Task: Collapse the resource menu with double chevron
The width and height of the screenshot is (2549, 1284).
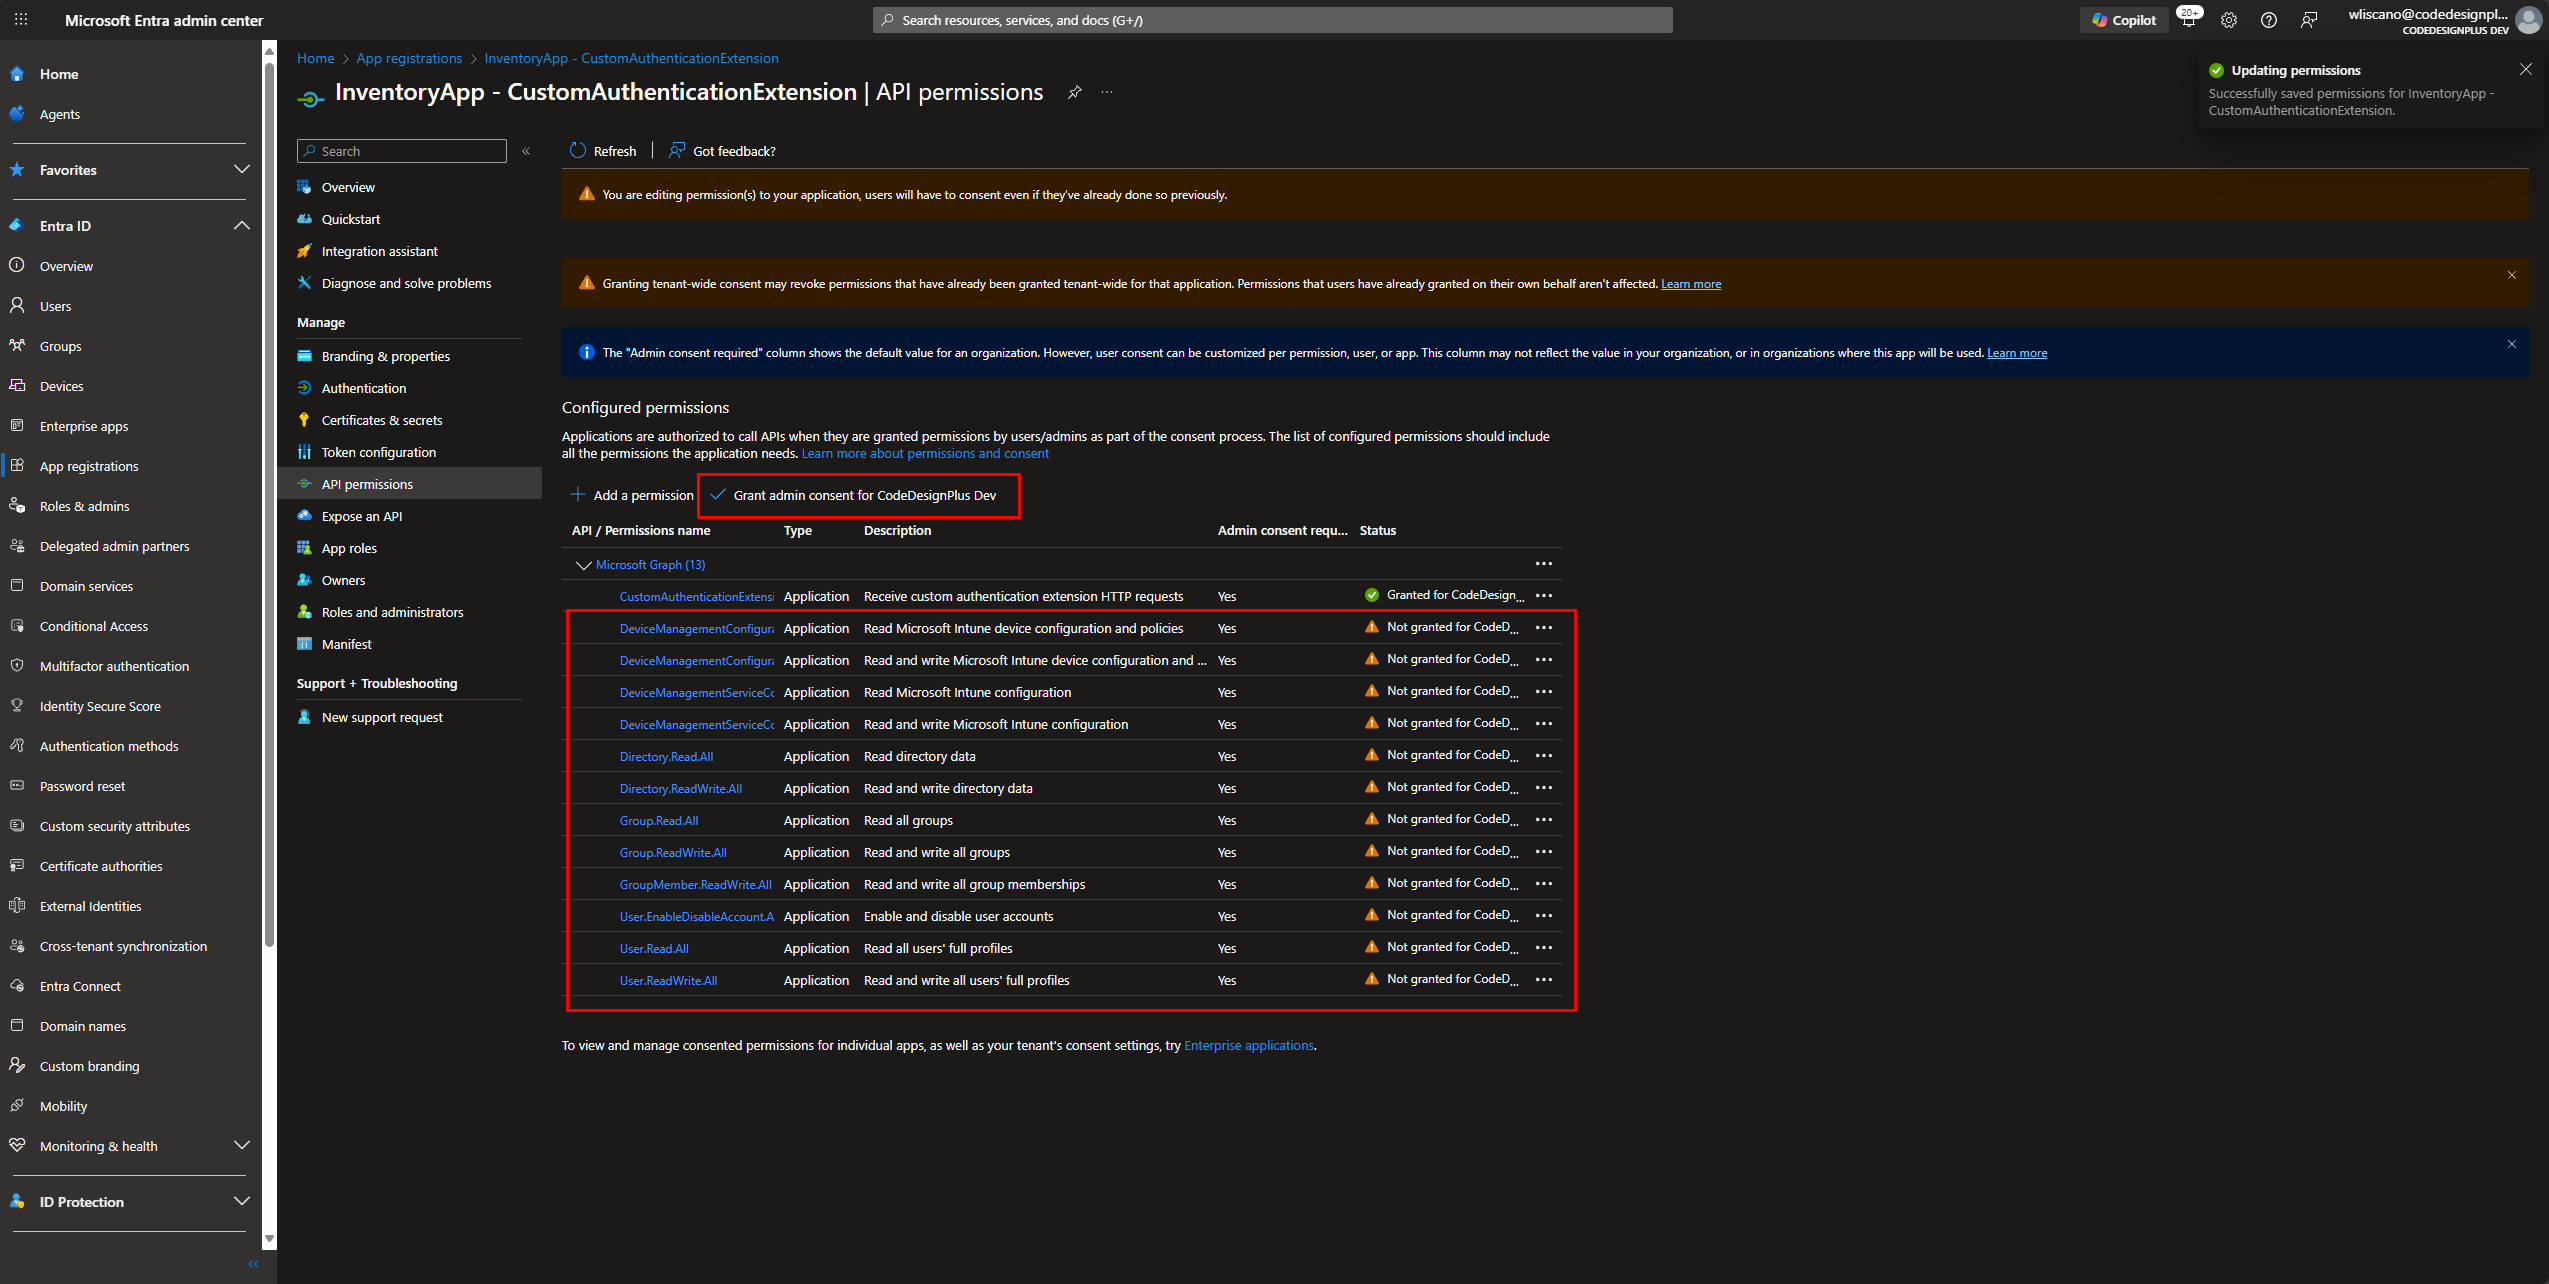Action: click(x=526, y=151)
